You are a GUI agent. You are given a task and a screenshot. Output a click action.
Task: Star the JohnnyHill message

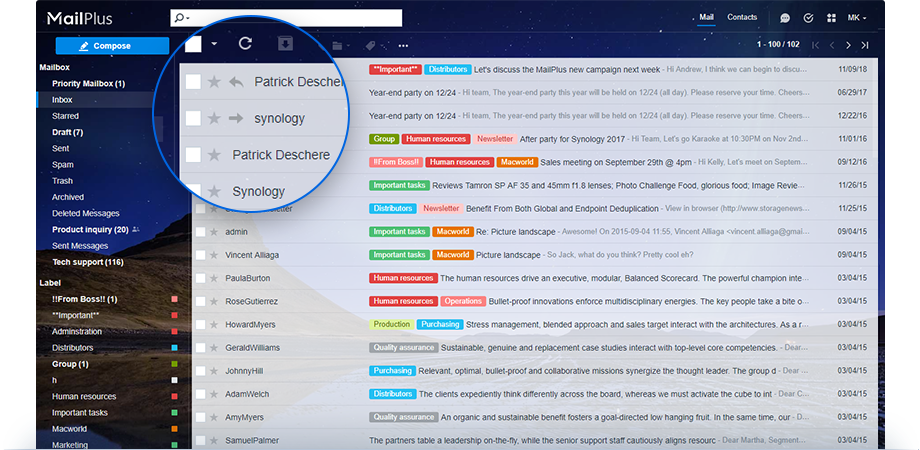(214, 371)
